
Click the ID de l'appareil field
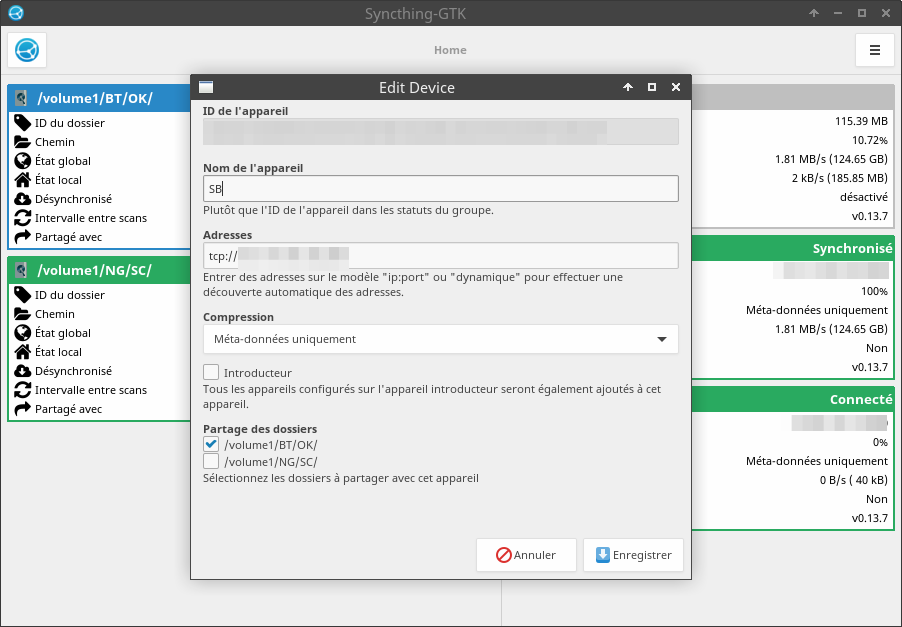pos(441,132)
